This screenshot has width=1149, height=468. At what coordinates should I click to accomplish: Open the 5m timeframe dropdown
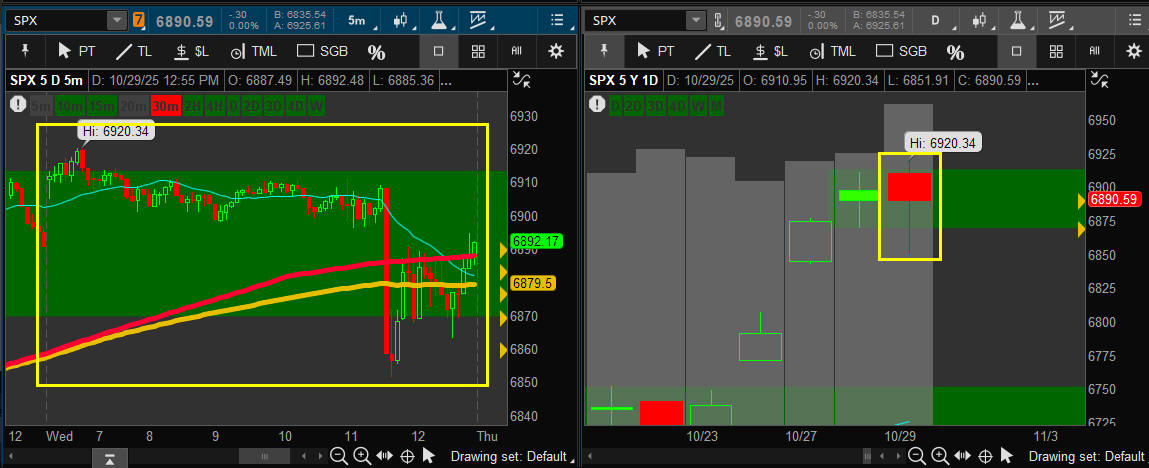[x=355, y=20]
